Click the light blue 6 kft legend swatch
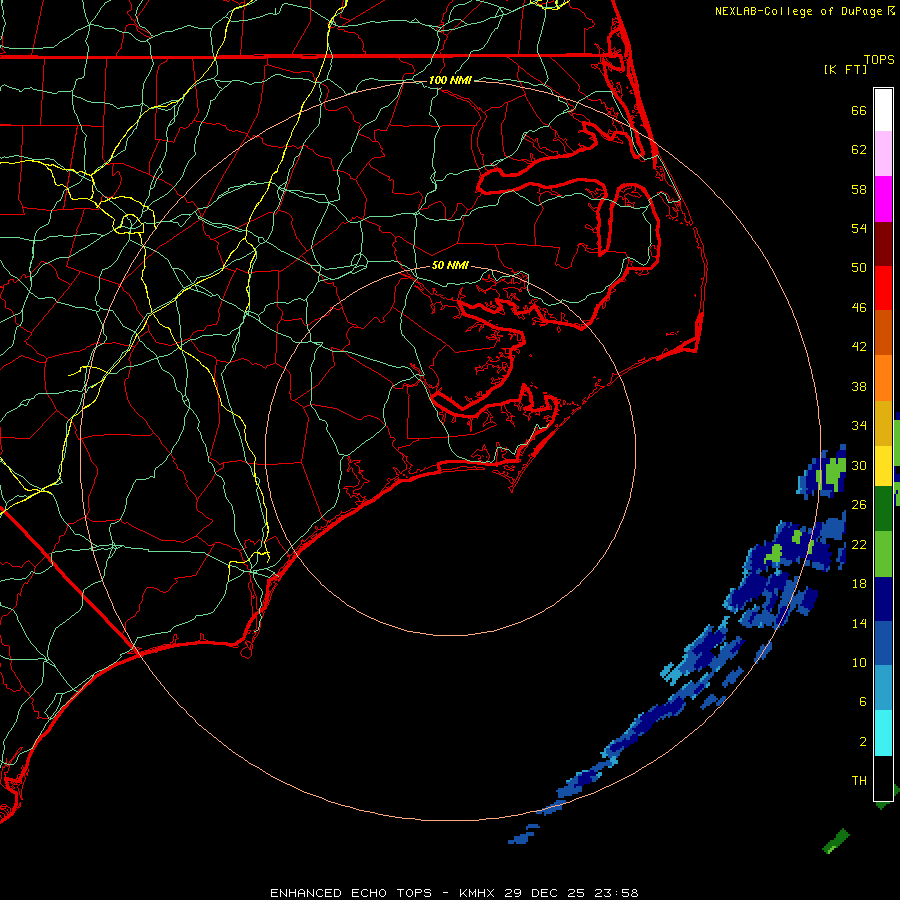The image size is (900, 900). (883, 688)
